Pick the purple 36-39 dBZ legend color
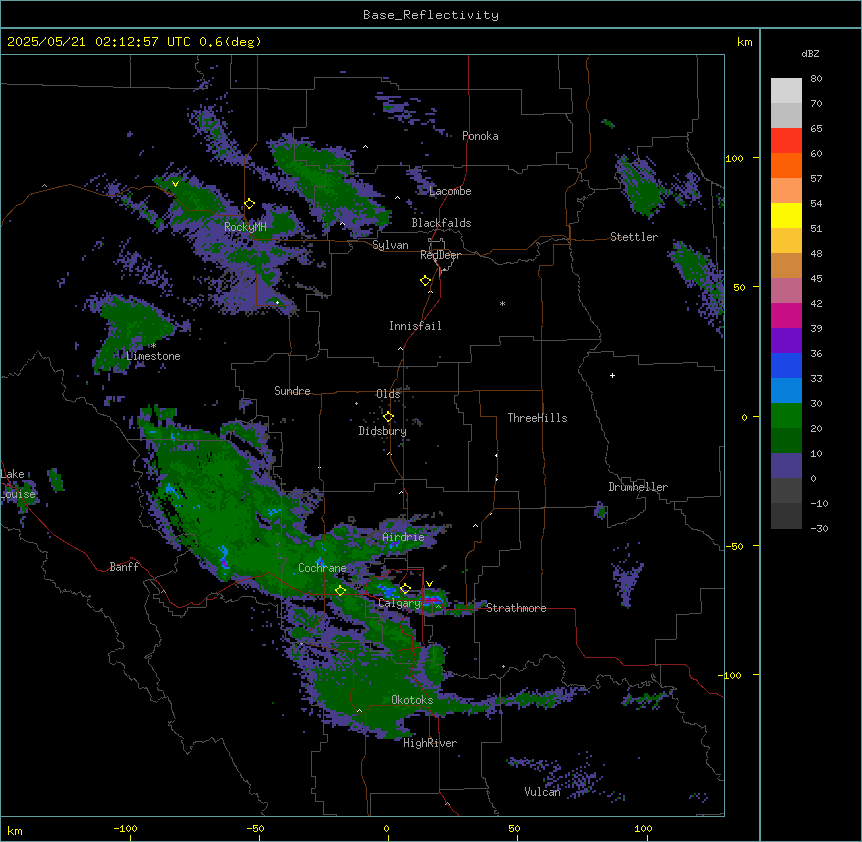This screenshot has height=842, width=862. (x=786, y=341)
